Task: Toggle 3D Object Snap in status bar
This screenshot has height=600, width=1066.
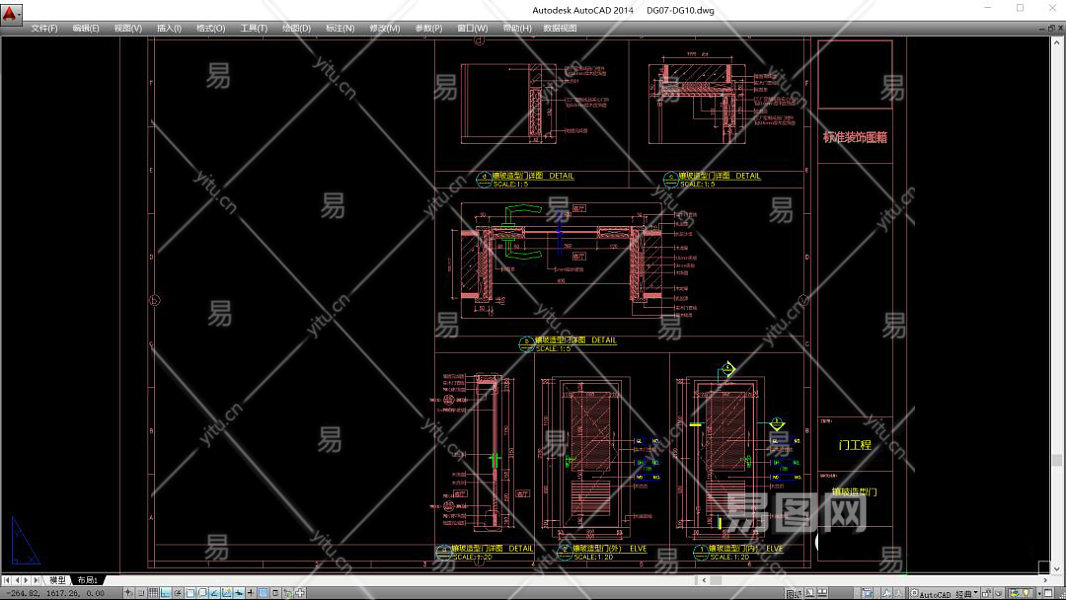Action: click(x=202, y=593)
